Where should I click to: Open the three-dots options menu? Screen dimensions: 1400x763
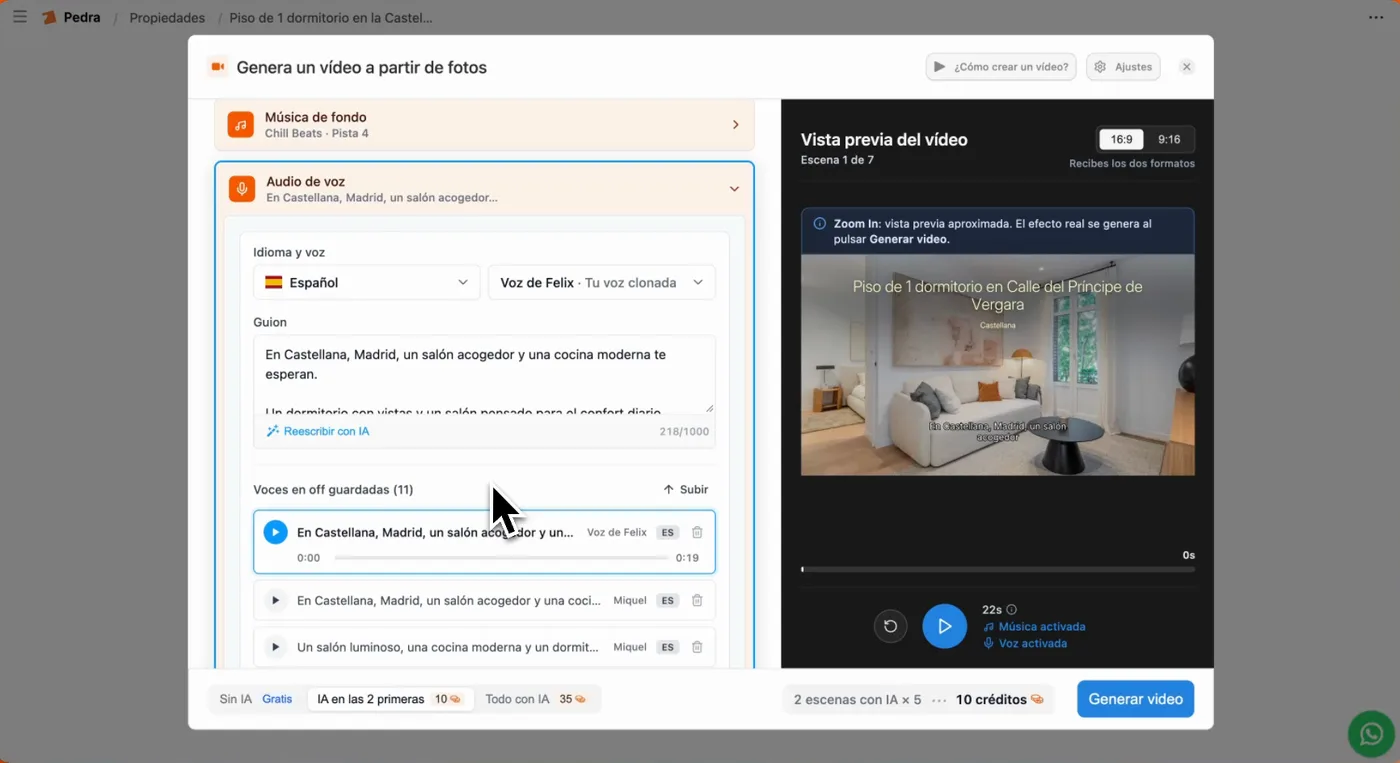tap(1376, 17)
